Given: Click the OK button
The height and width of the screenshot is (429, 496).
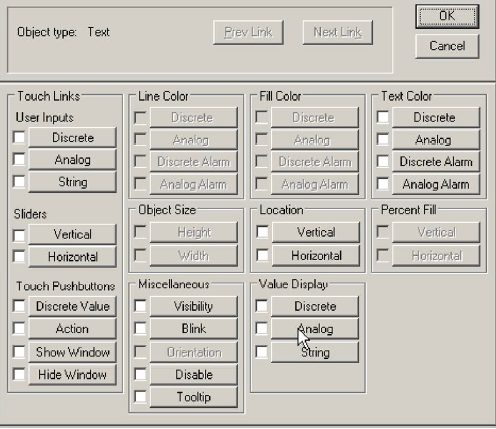Looking at the screenshot, I should tap(447, 16).
